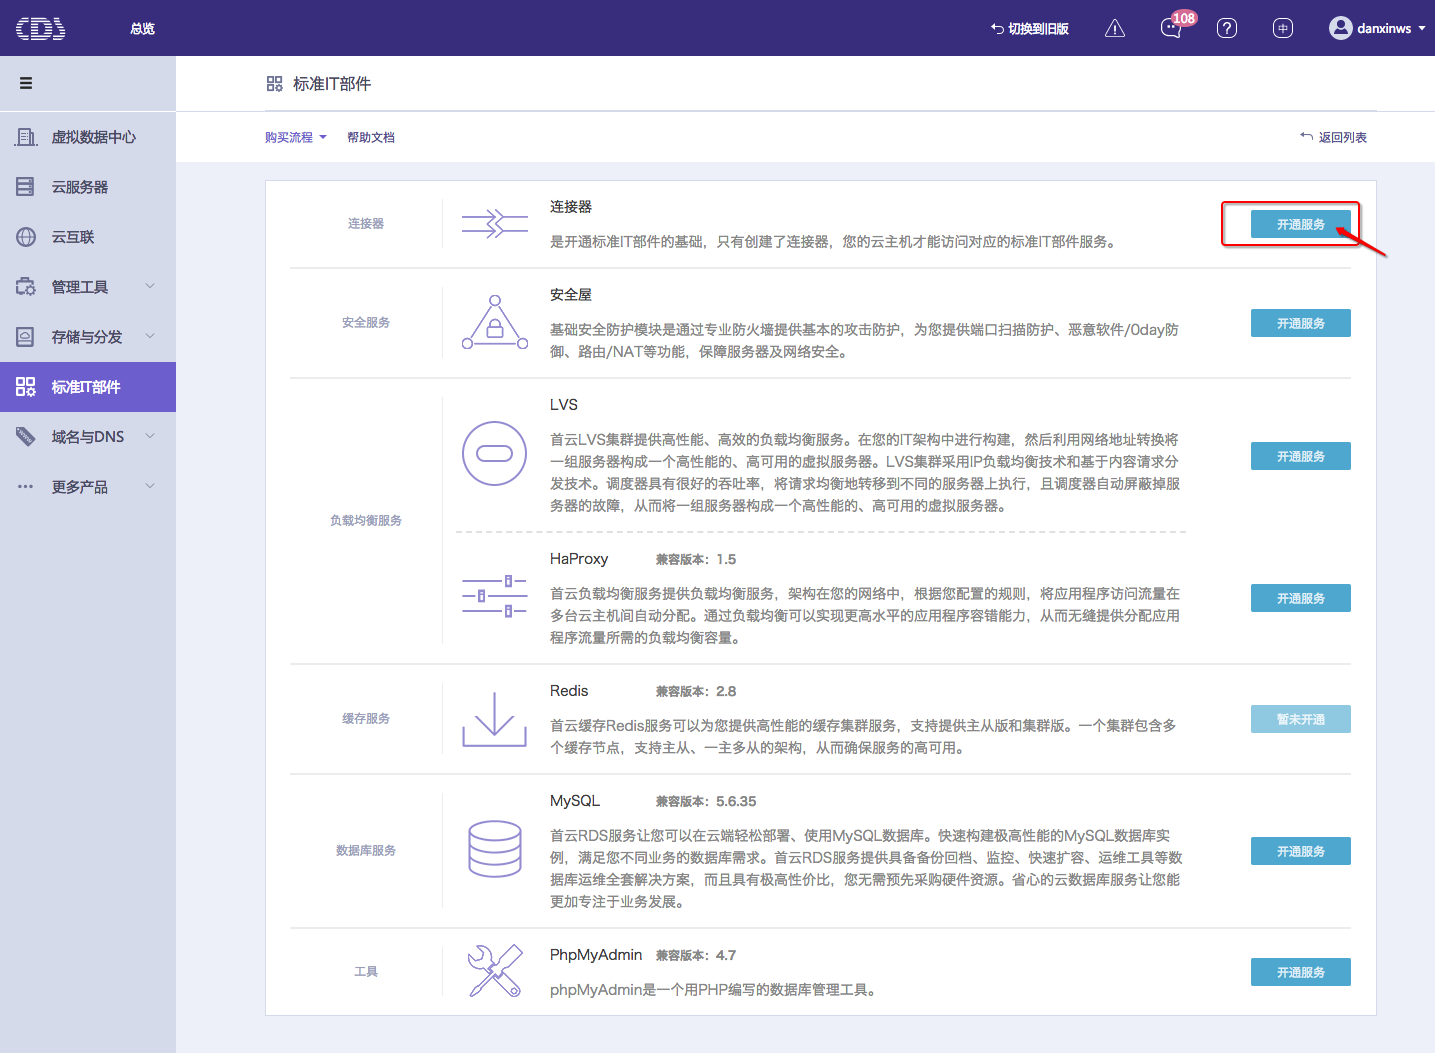Screen dimensions: 1435x1053
Task: Click the PhpMyAdmin tools icon
Action: tap(494, 971)
